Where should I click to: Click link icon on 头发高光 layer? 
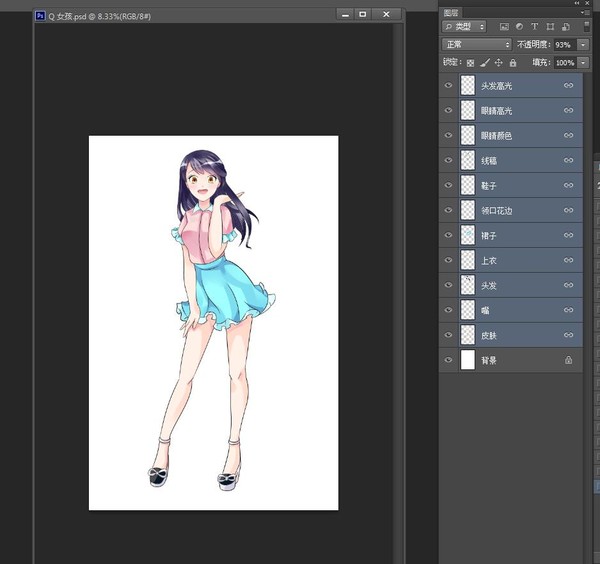568,85
